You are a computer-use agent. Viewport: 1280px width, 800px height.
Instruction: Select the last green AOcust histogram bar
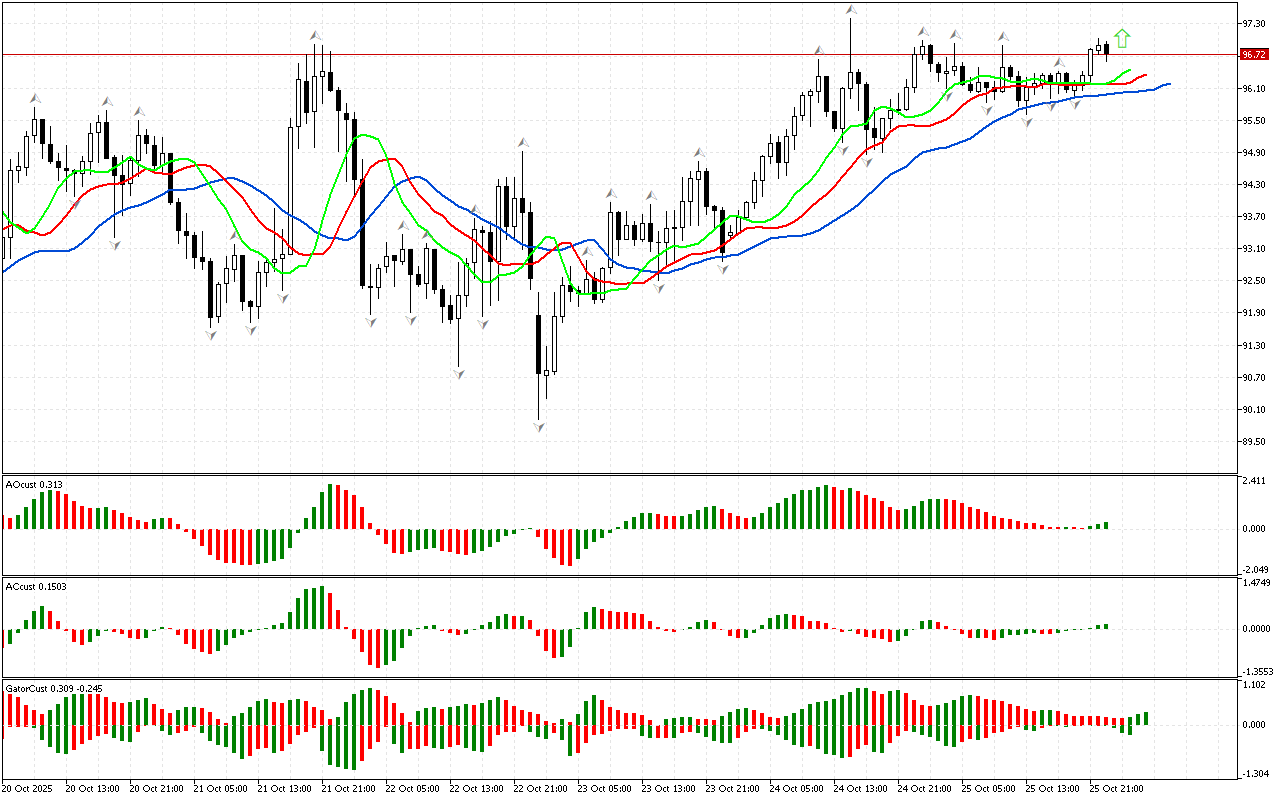click(1106, 525)
